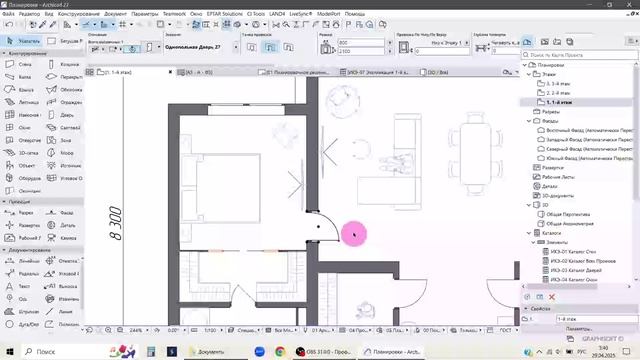This screenshot has height=360, width=640.
Task: Switch navigator to View Map
Action: pyautogui.click(x=544, y=42)
